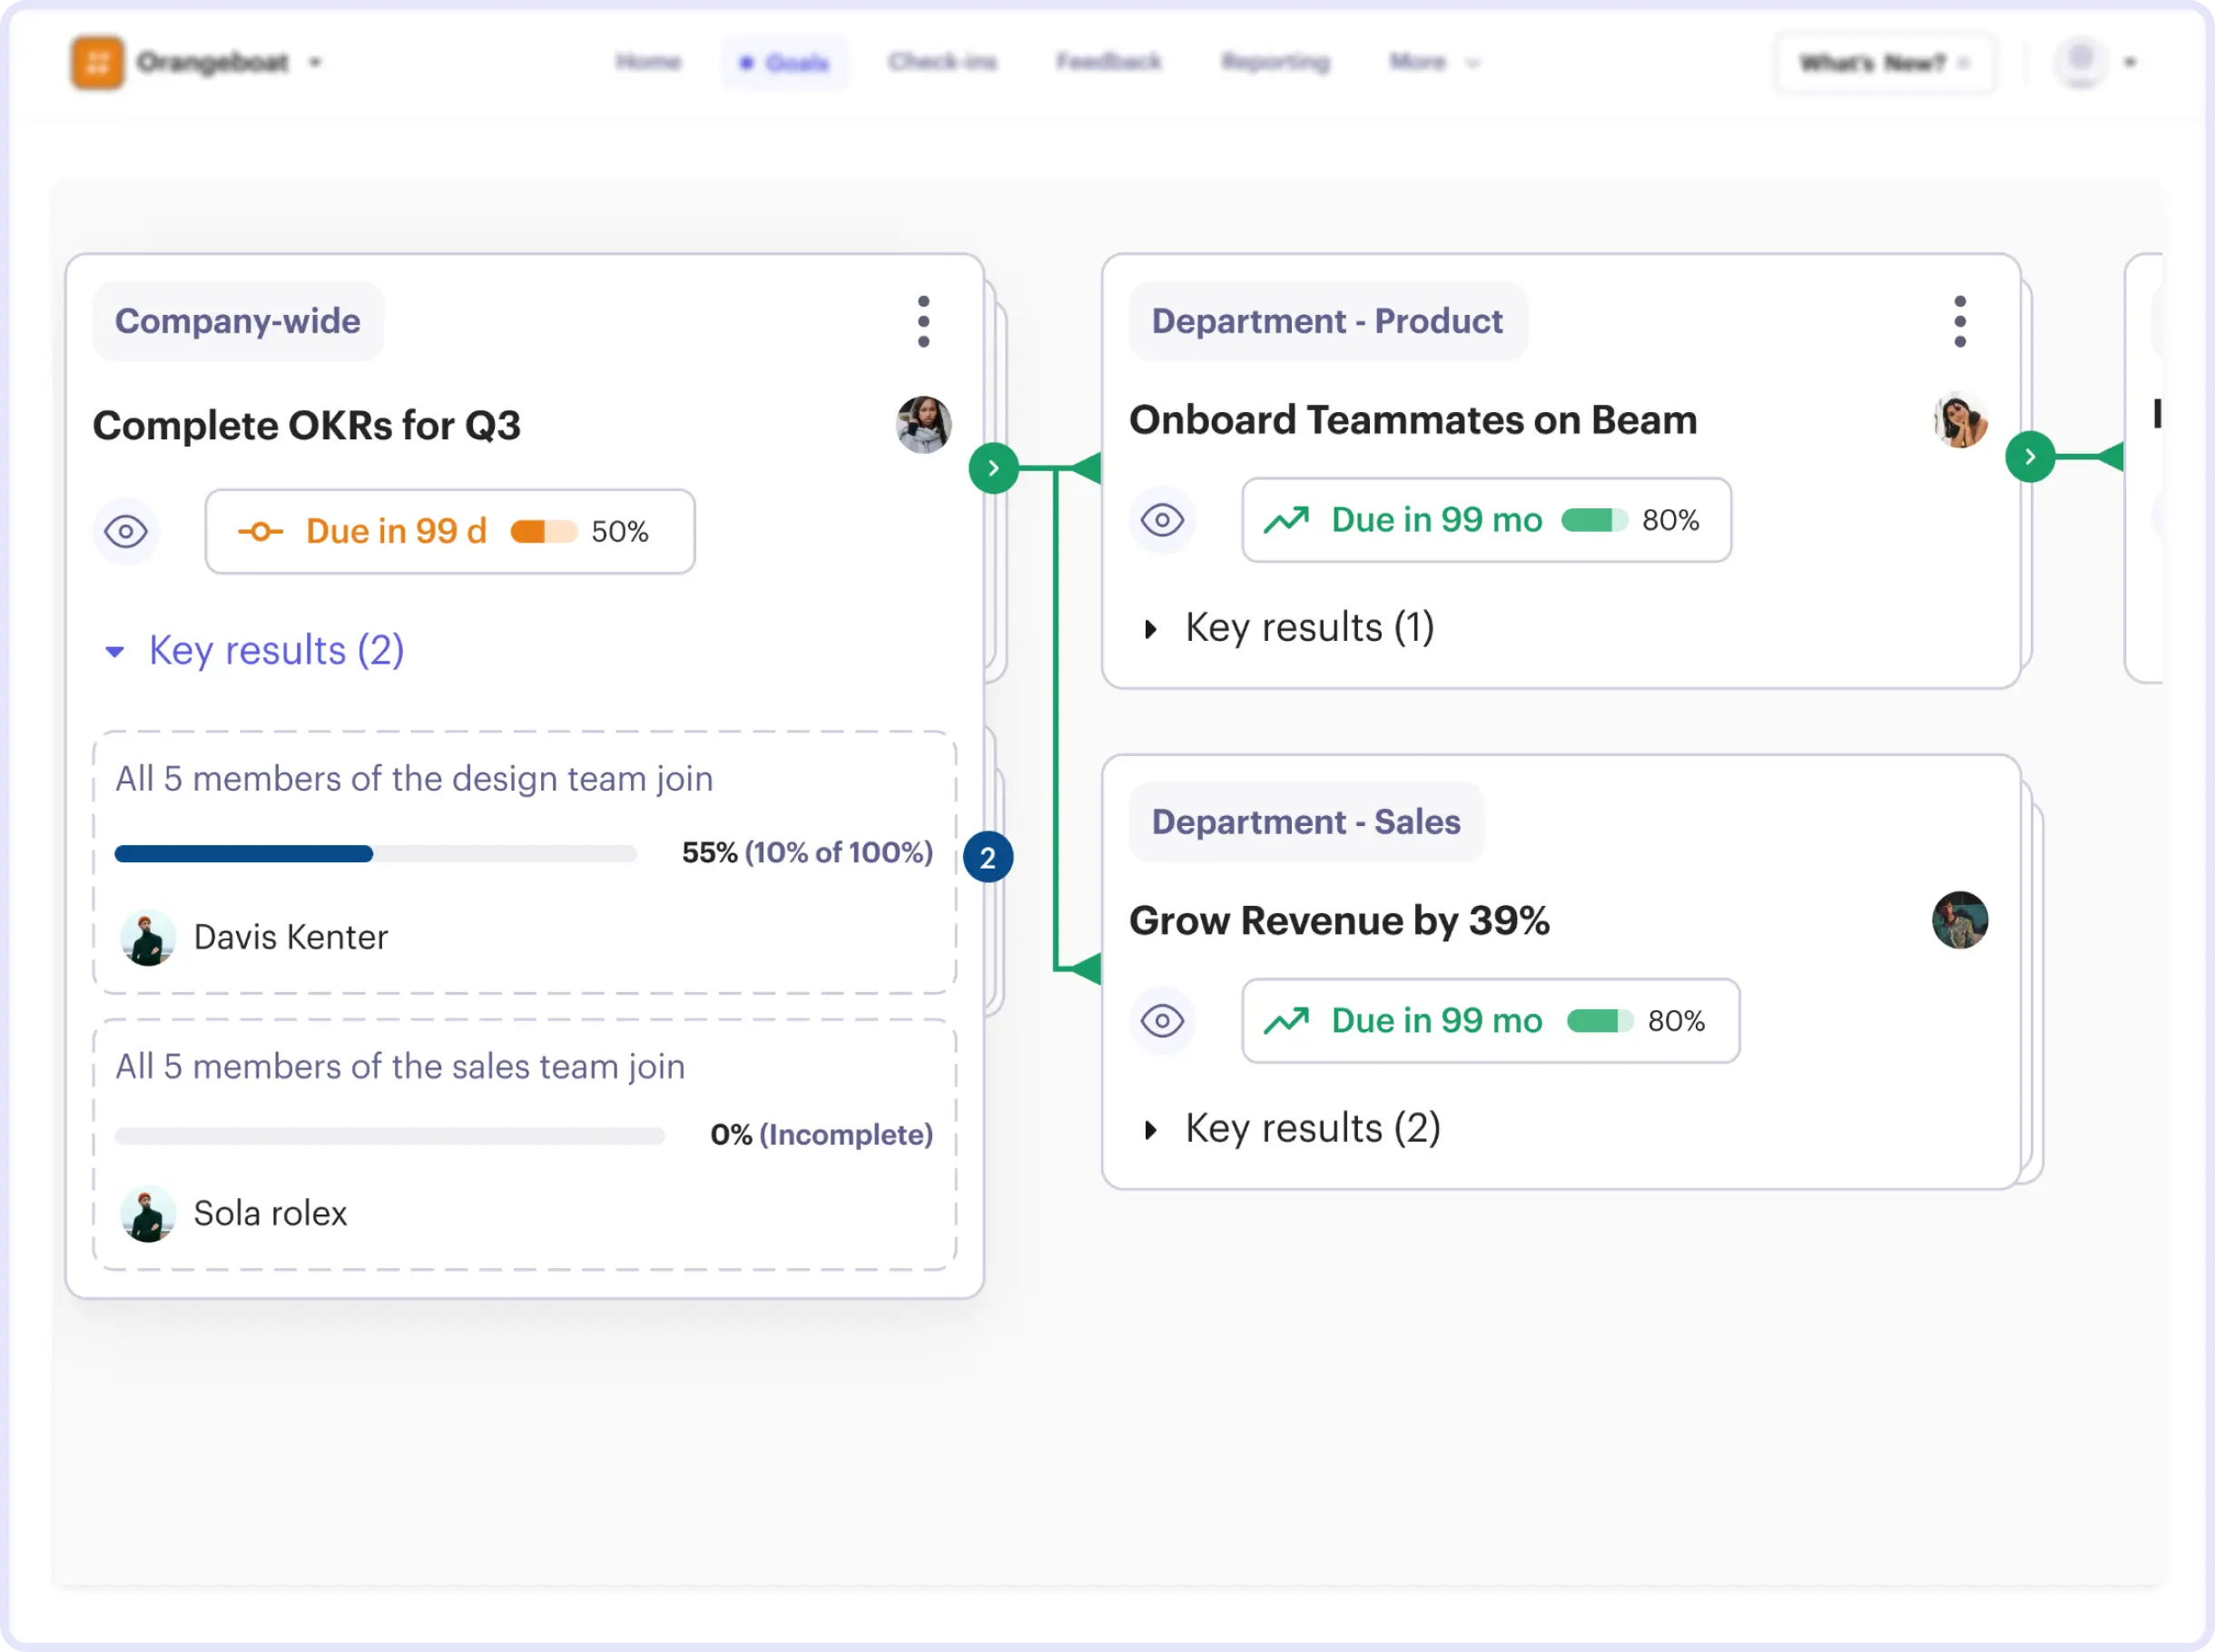Open the Check-ins tab
This screenshot has height=1652, width=2215.
point(942,62)
